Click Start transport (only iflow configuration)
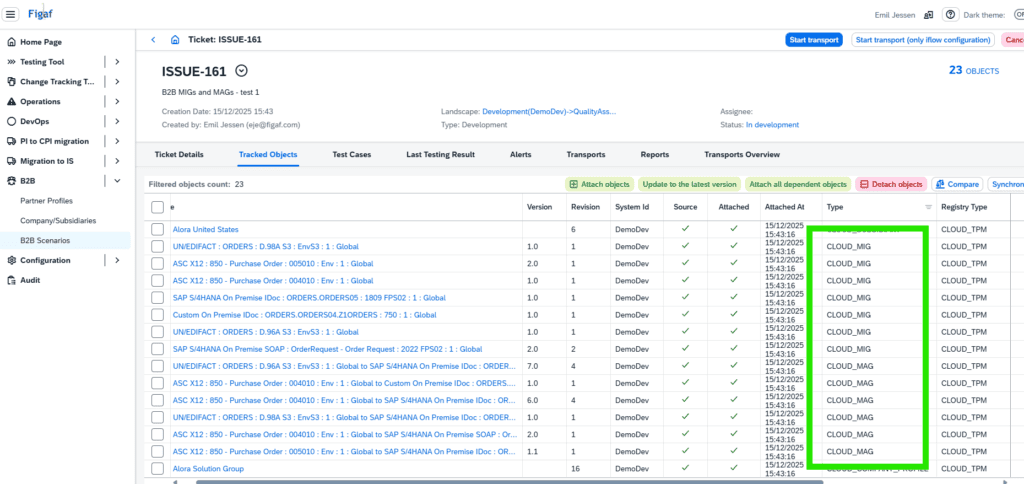Viewport: 1024px width, 484px height. (x=923, y=40)
